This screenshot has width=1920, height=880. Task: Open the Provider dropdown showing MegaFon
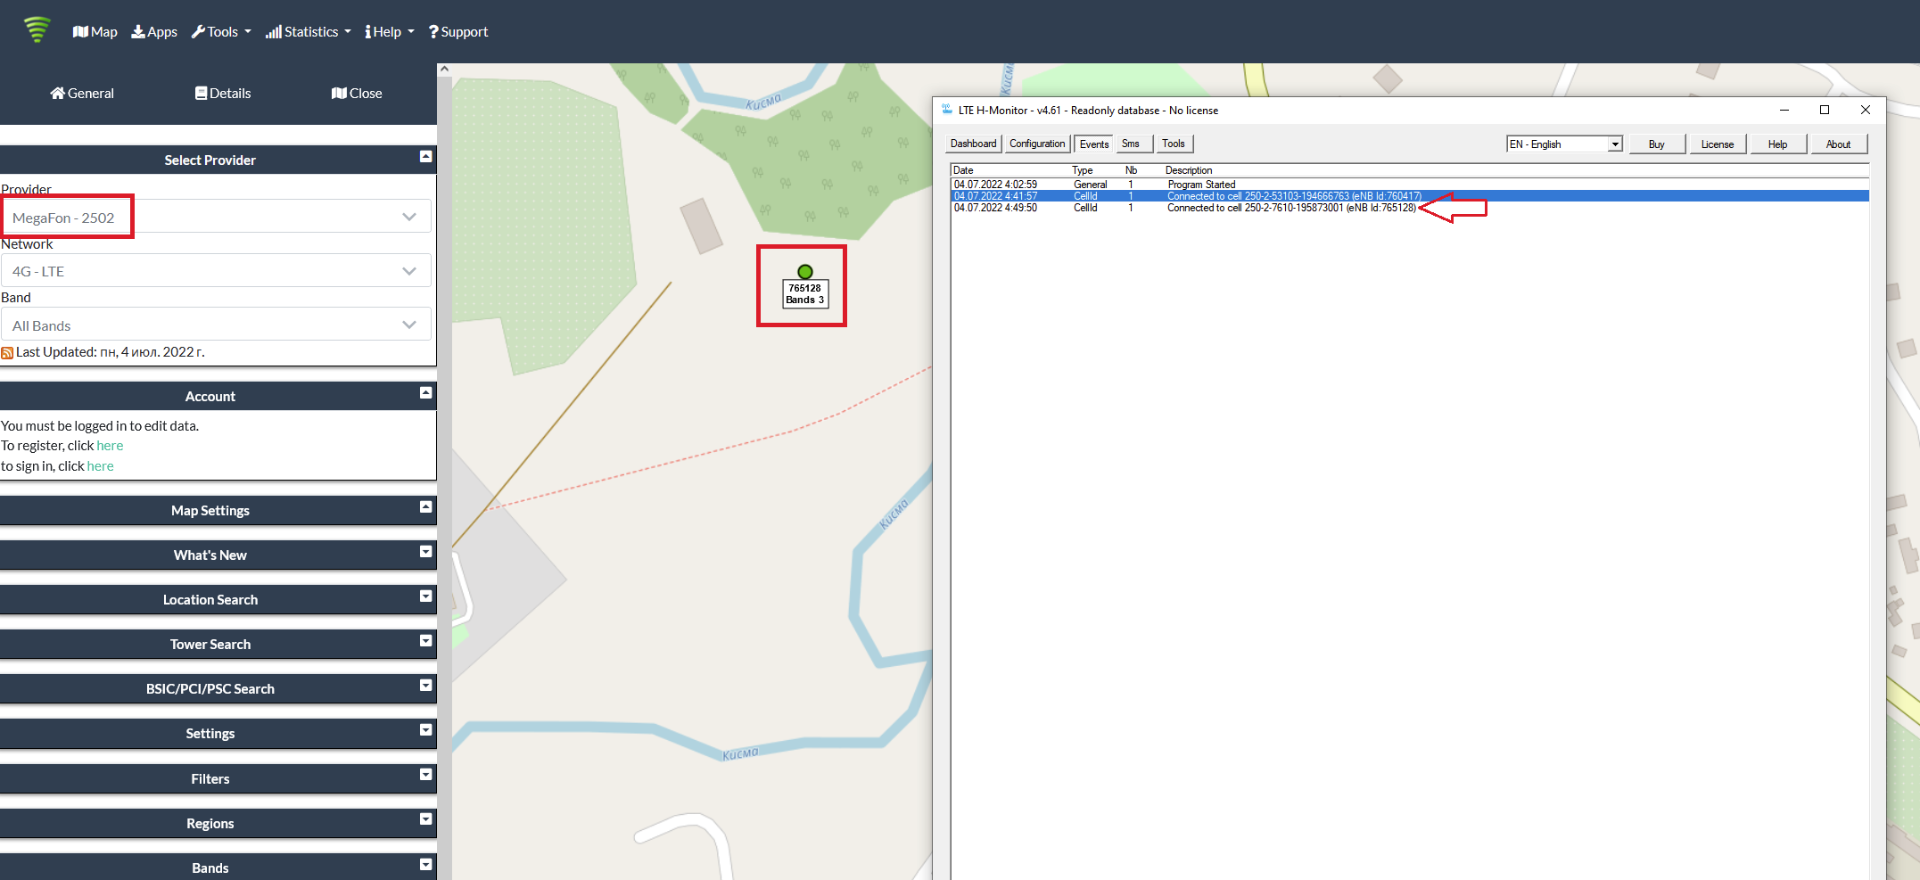(x=216, y=217)
